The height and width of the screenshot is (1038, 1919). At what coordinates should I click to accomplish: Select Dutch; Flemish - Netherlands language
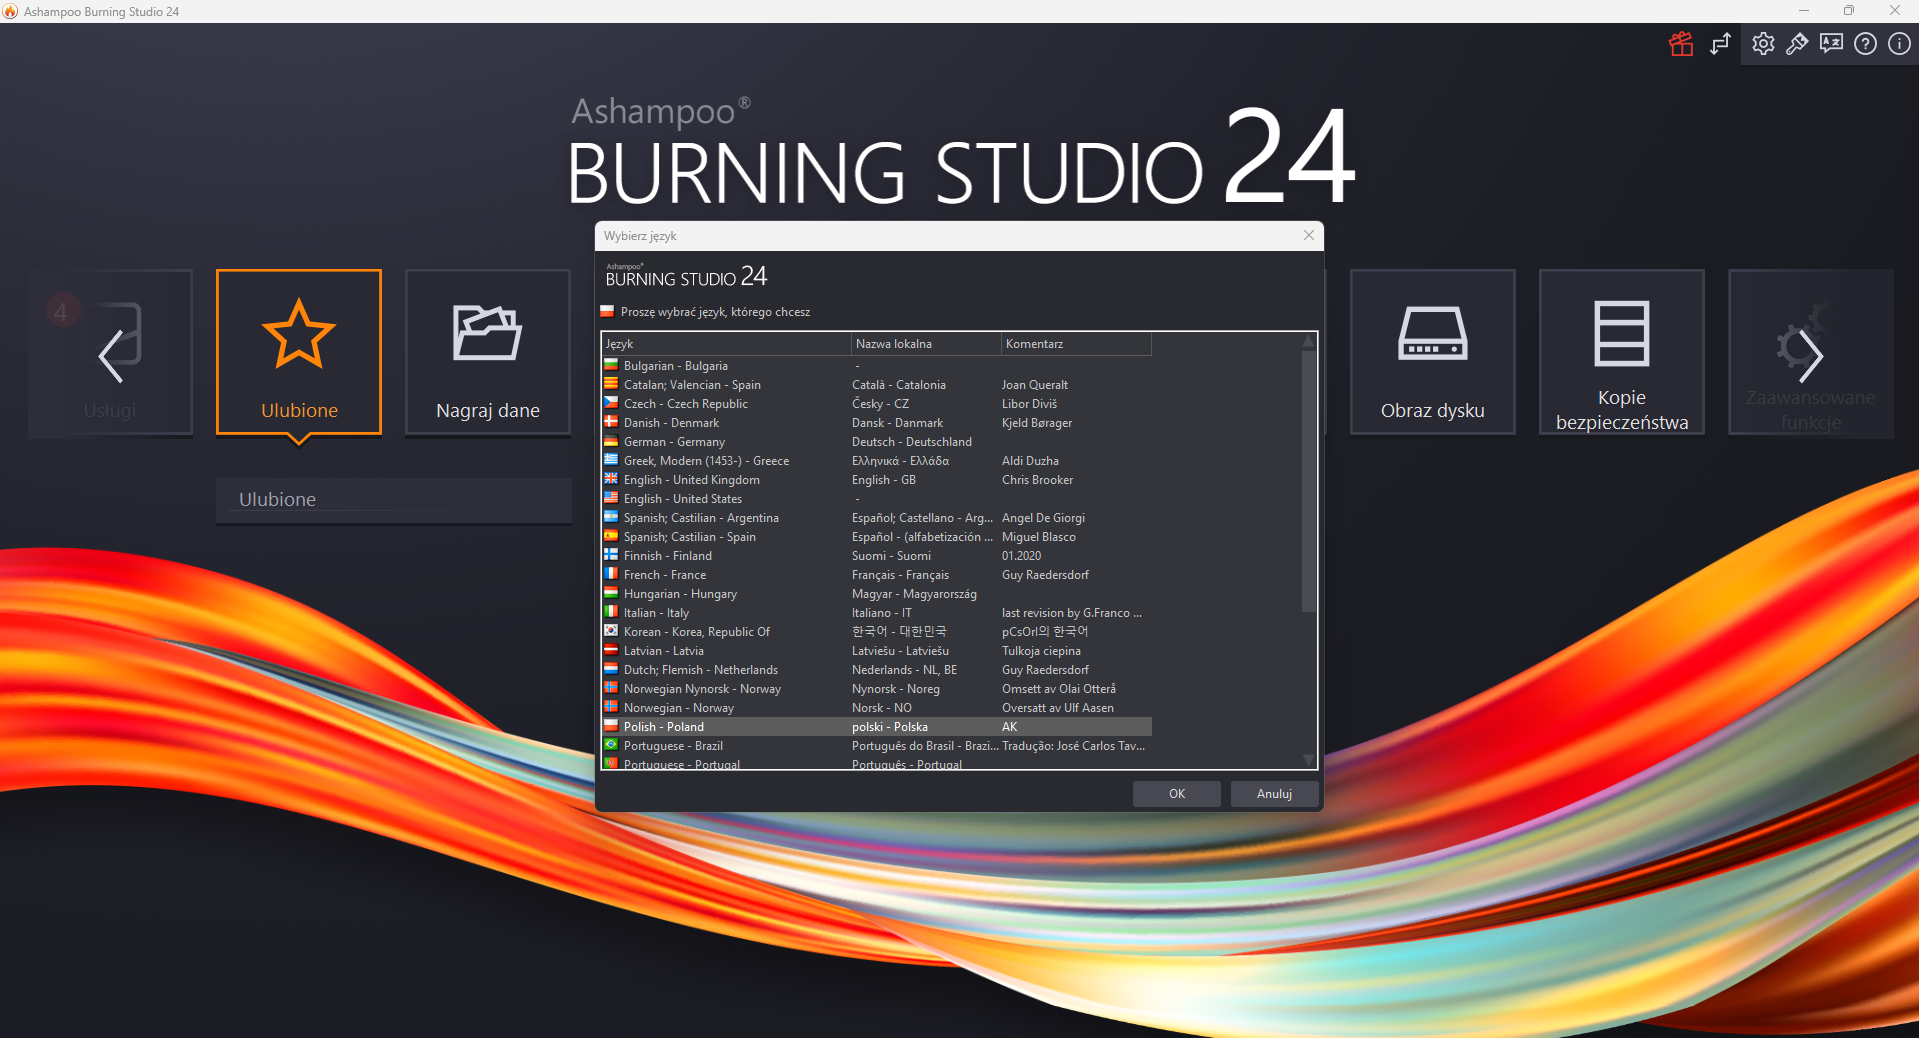pos(877,670)
